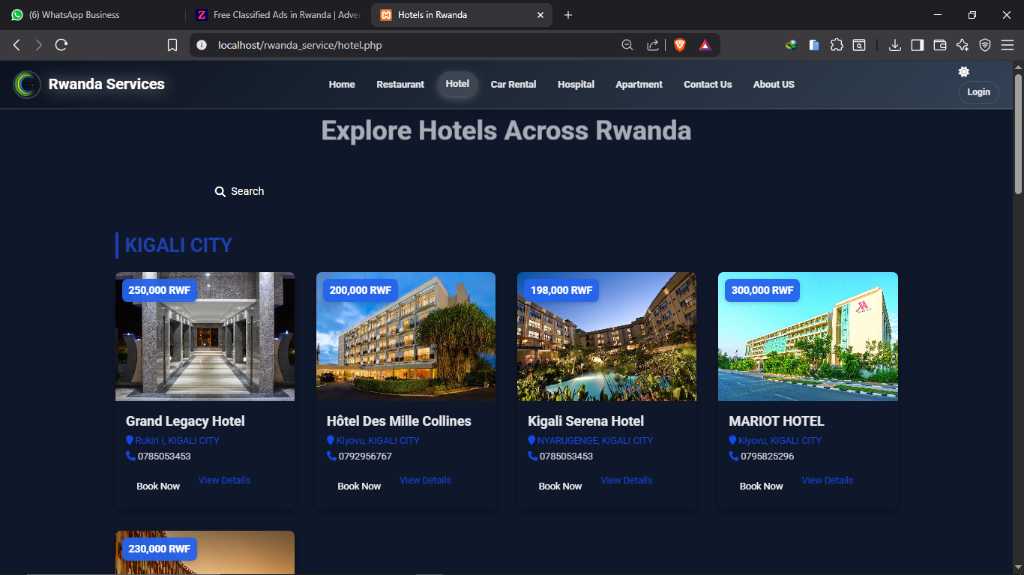Viewport: 1024px width, 575px height.
Task: View Details of Hôtel Des Mille Collines
Action: (x=426, y=480)
